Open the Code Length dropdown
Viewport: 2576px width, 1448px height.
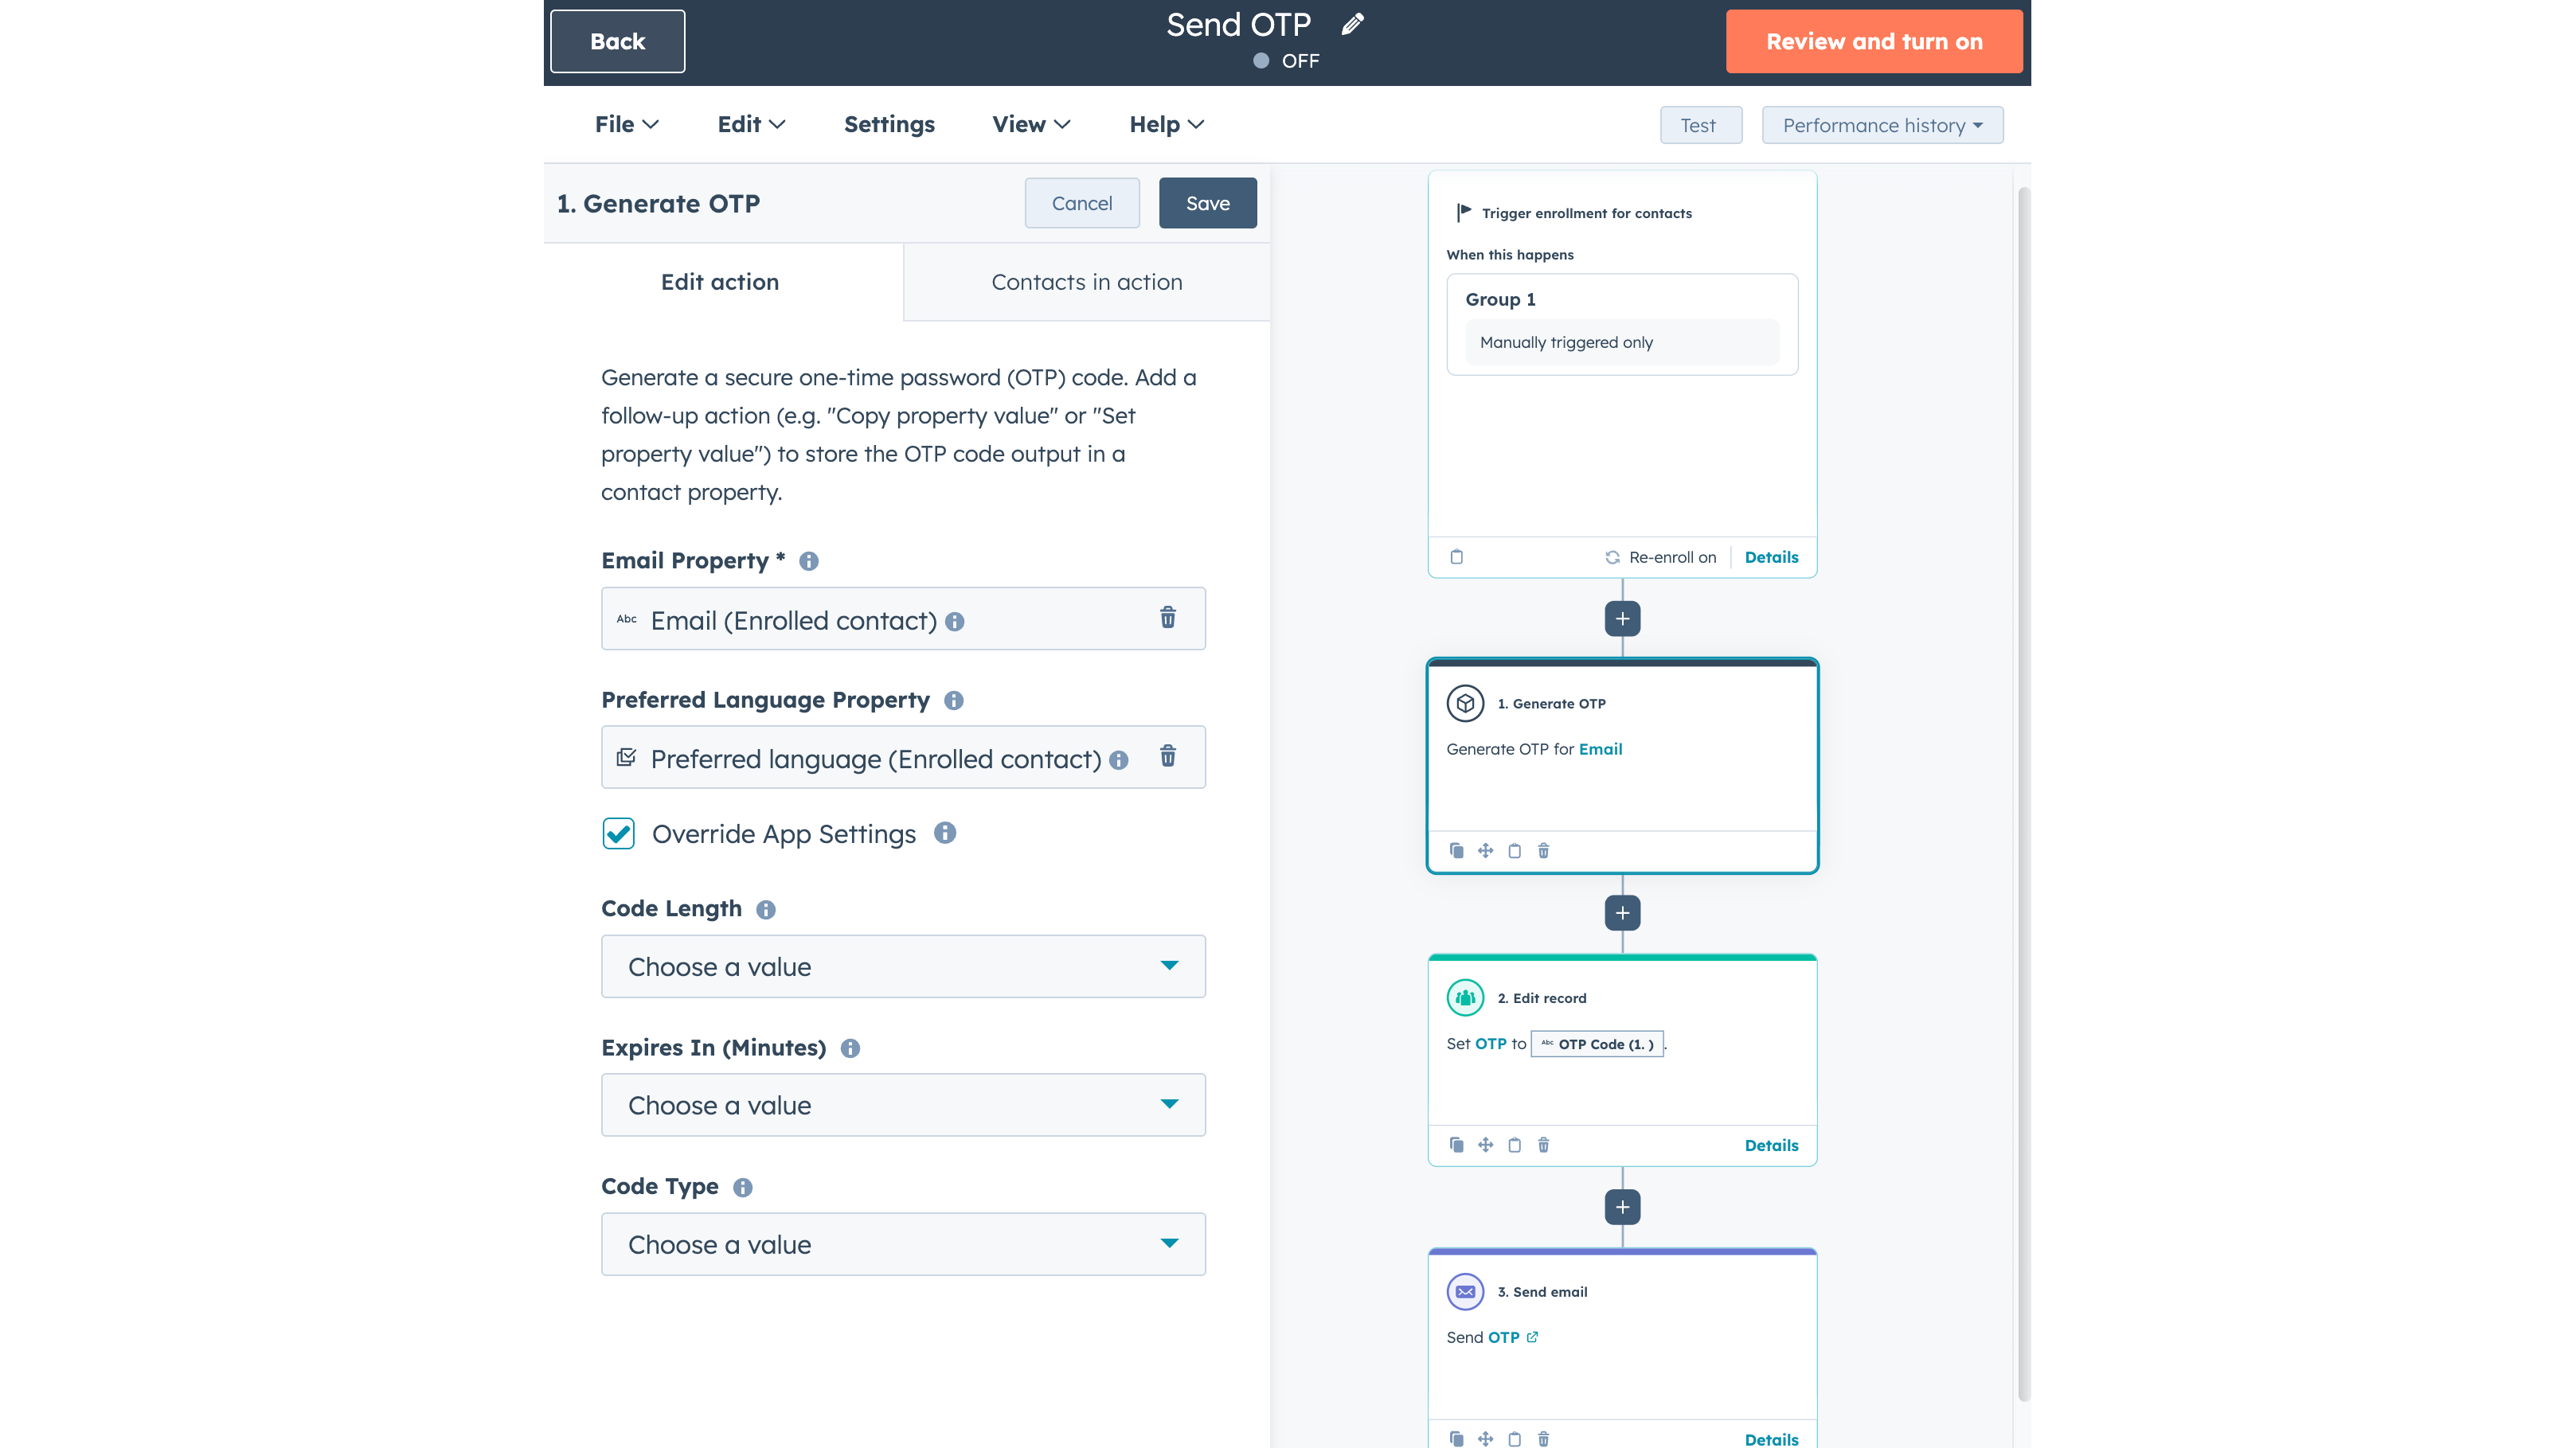point(903,966)
